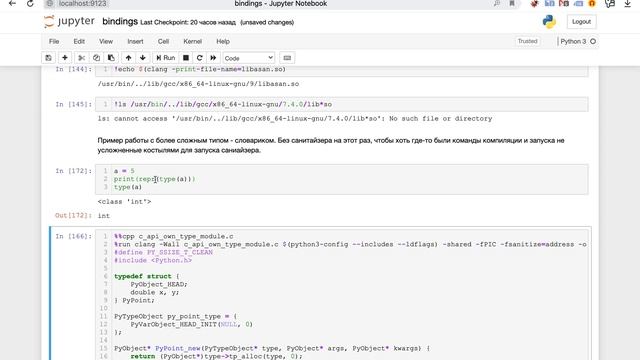This screenshot has height=360, width=640.
Task: Click the Python logo icon
Action: click(549, 22)
